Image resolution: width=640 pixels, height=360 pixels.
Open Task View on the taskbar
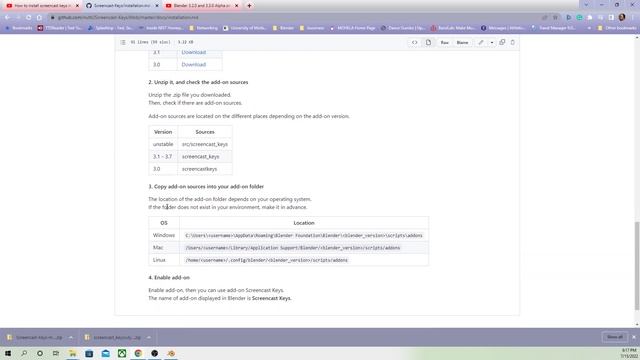click(56, 353)
